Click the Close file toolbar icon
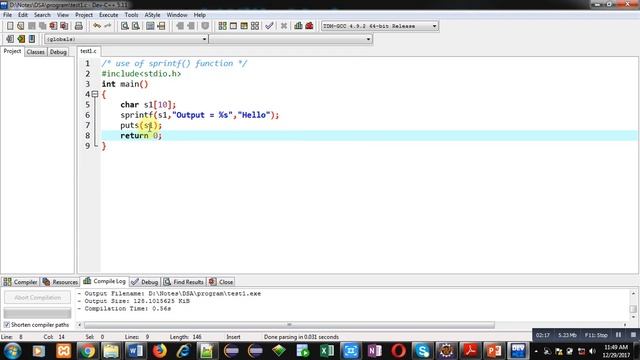This screenshot has height=360, width=640. click(53, 26)
